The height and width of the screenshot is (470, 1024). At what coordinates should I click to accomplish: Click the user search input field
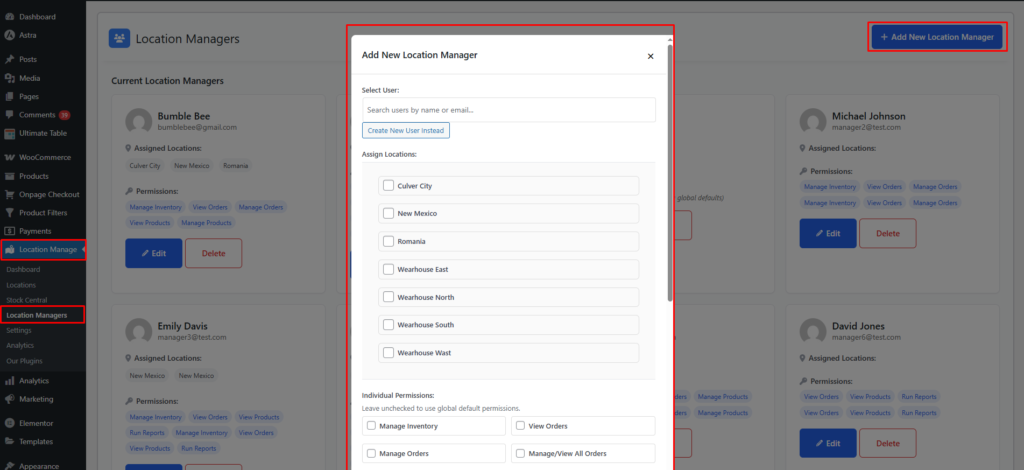[x=508, y=110]
